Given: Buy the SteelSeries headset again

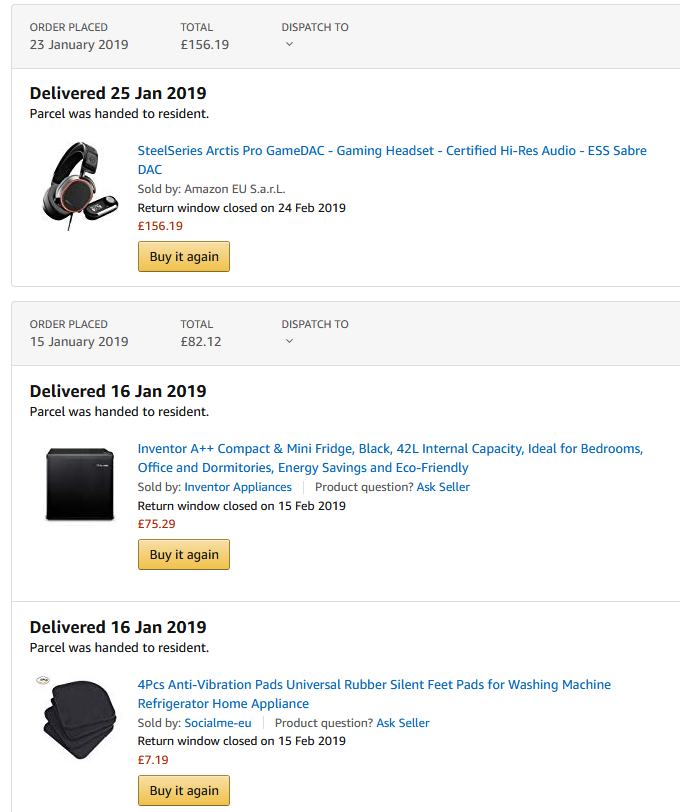Looking at the screenshot, I should tap(184, 256).
